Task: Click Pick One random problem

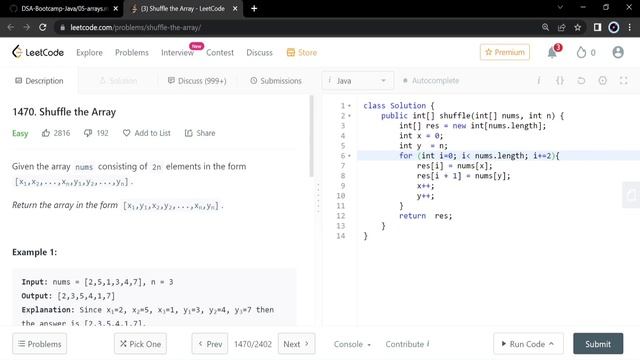Action: tap(140, 344)
